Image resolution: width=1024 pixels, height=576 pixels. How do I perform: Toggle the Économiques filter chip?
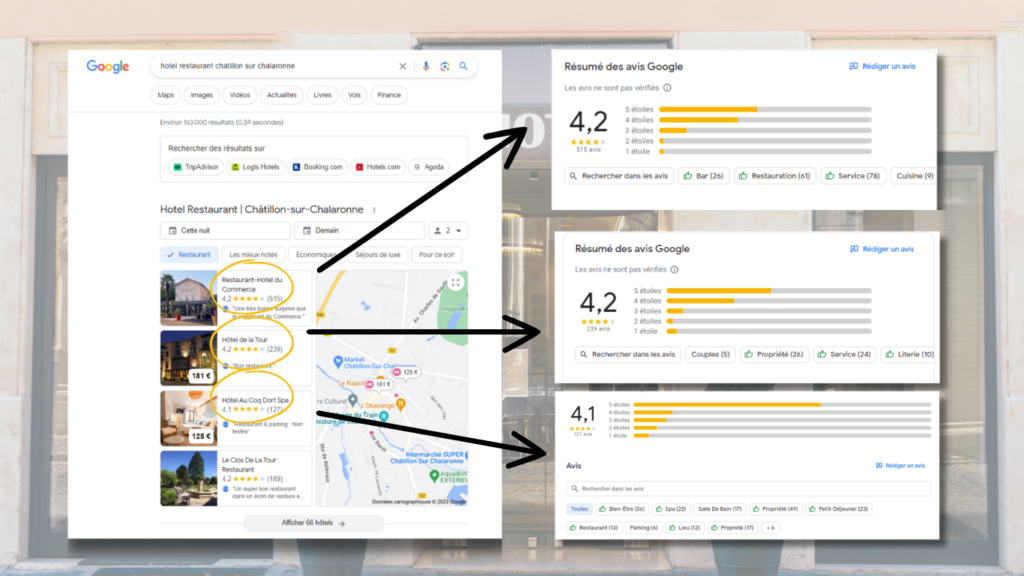pos(317,255)
